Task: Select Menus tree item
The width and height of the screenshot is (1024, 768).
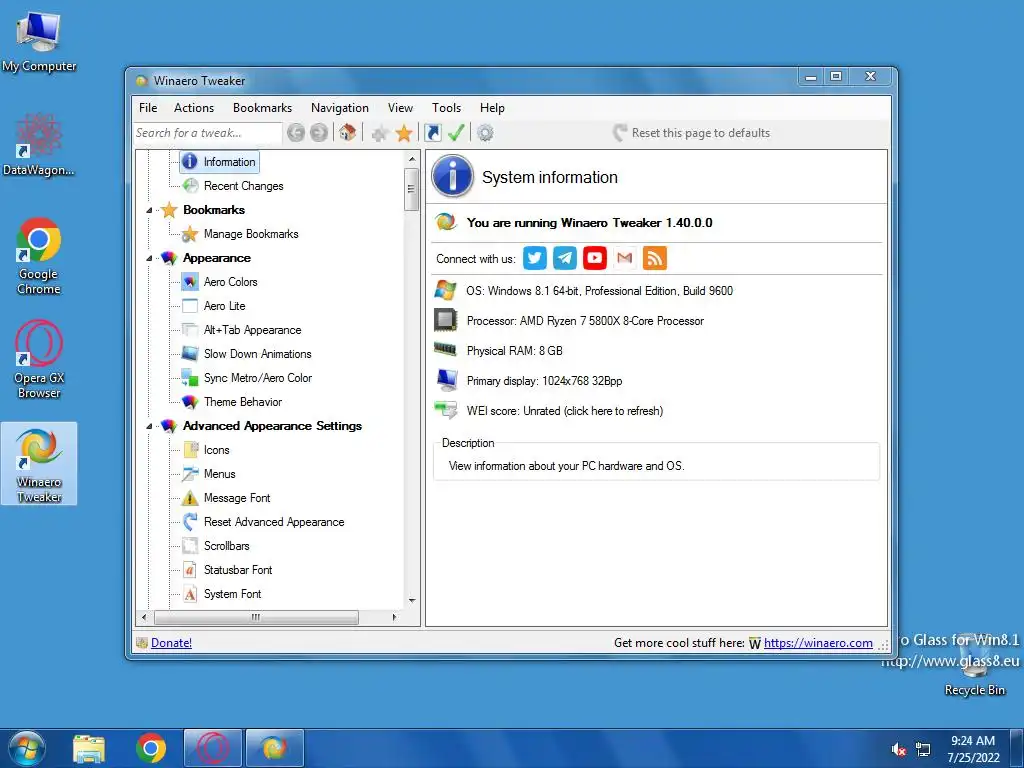Action: coord(219,474)
